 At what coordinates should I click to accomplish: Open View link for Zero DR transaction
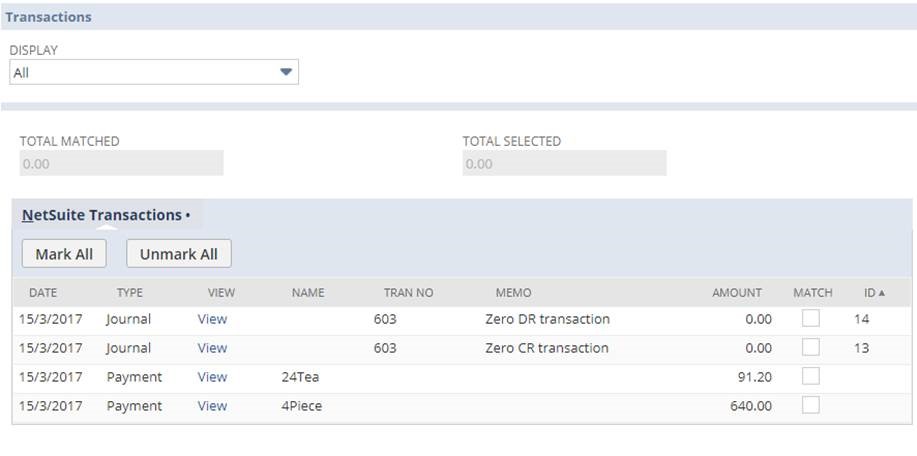pyautogui.click(x=212, y=320)
